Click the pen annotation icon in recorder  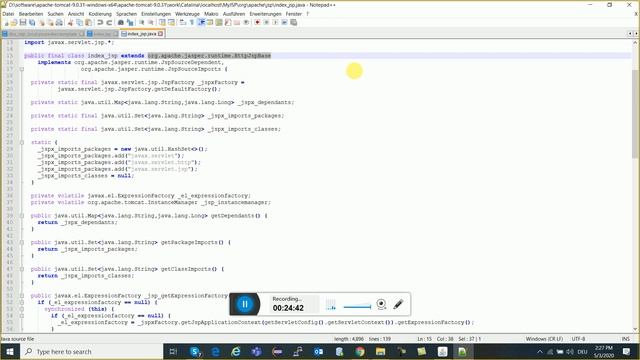pyautogui.click(x=398, y=304)
